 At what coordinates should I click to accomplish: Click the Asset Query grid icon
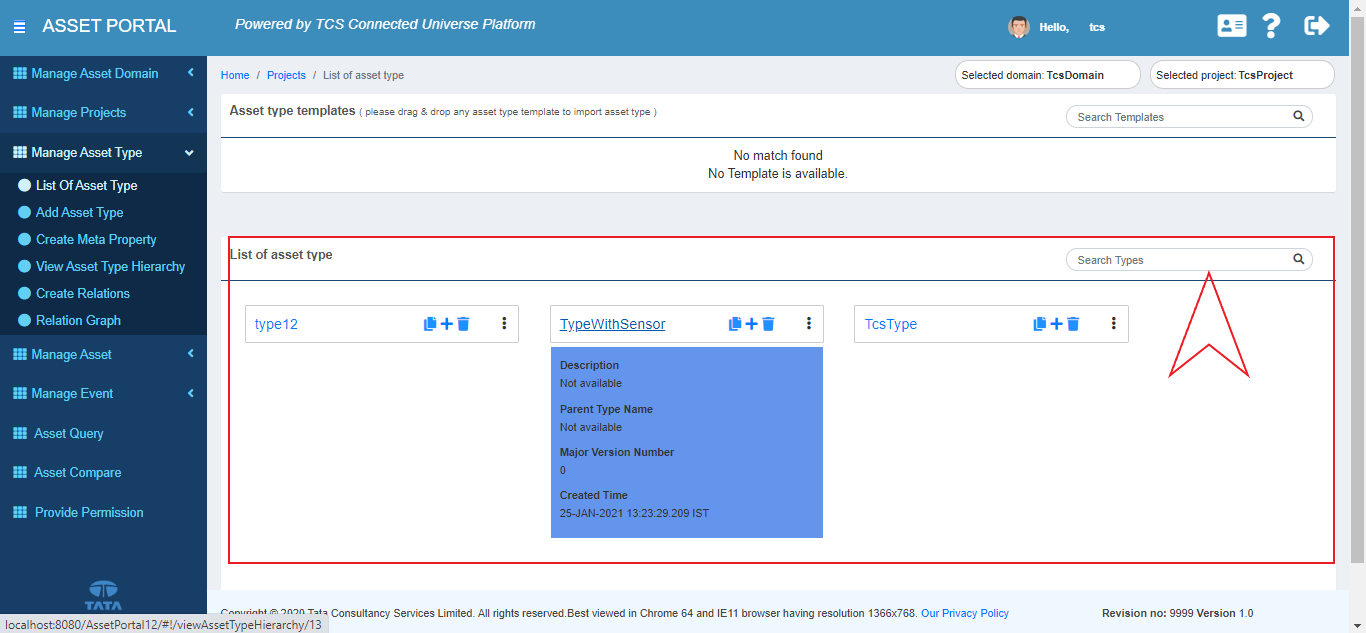[x=19, y=433]
